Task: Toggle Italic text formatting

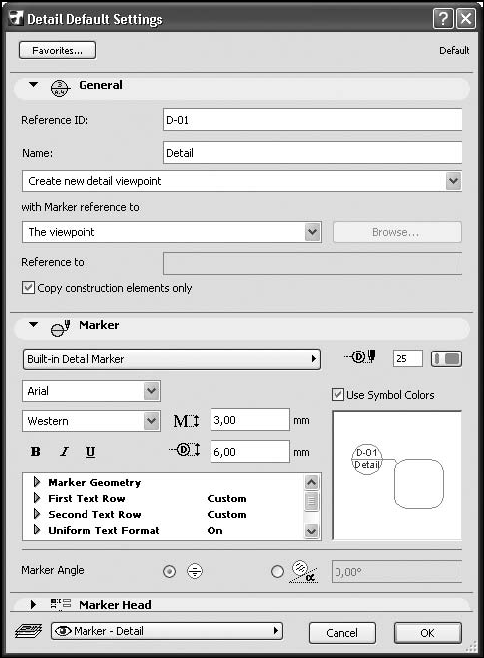Action: 64,452
